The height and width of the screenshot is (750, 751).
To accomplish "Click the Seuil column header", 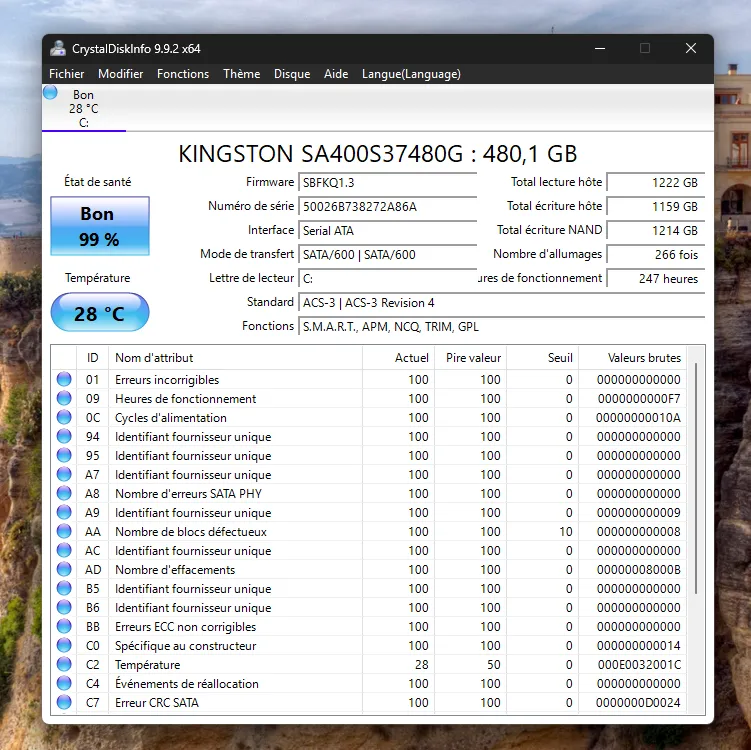I will pyautogui.click(x=543, y=358).
